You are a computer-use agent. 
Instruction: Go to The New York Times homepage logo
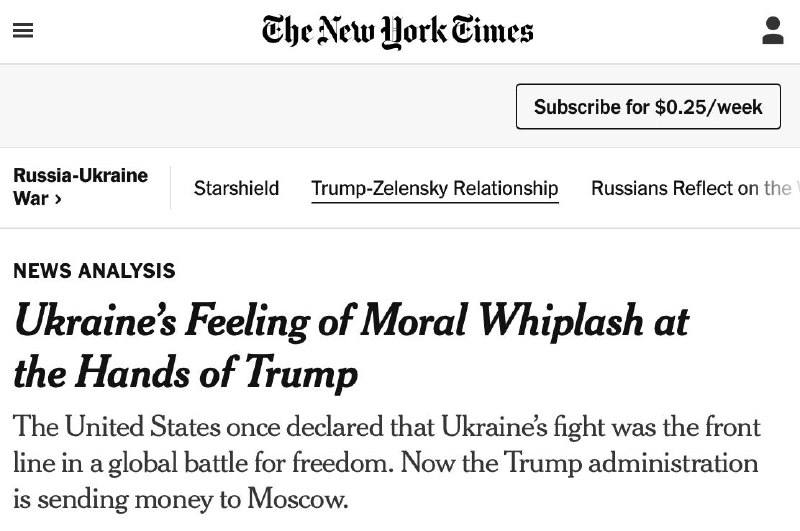coord(397,32)
